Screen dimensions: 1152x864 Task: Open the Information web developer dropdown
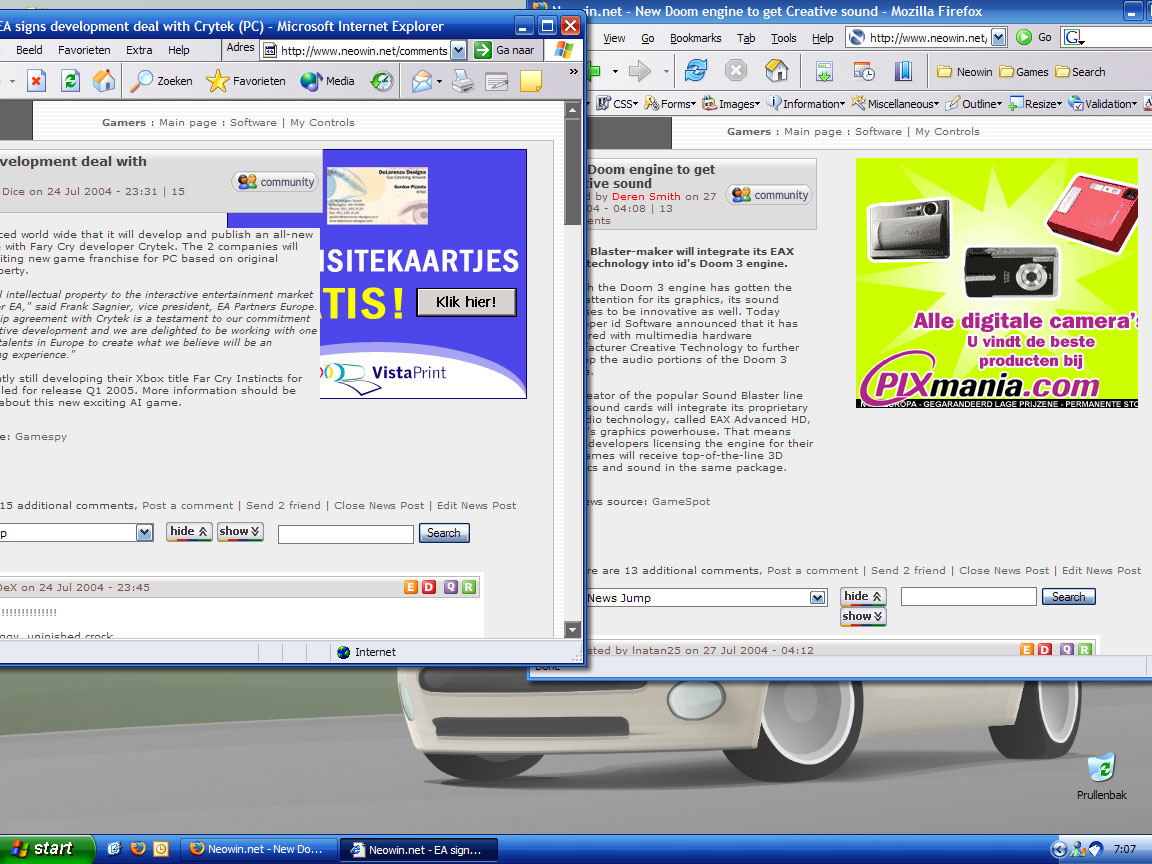[805, 104]
